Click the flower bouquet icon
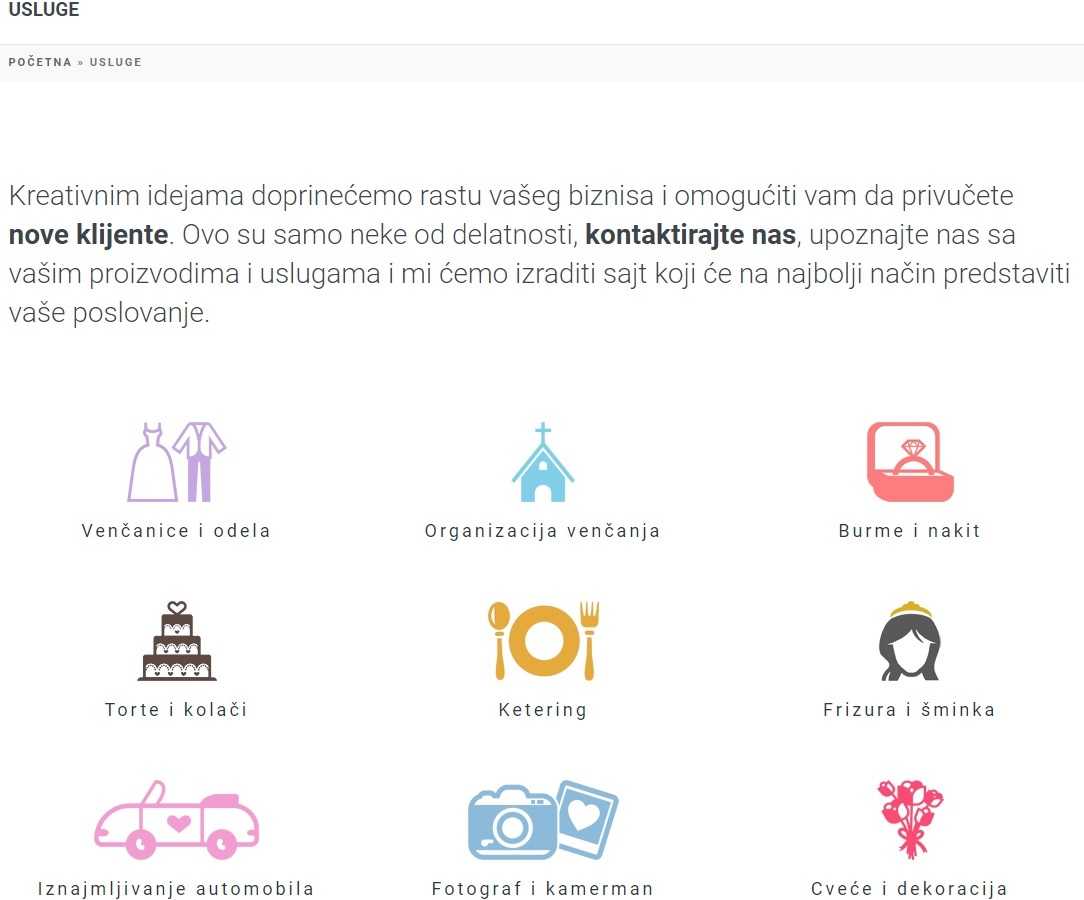Viewport: 1084px width, 900px height. point(909,820)
